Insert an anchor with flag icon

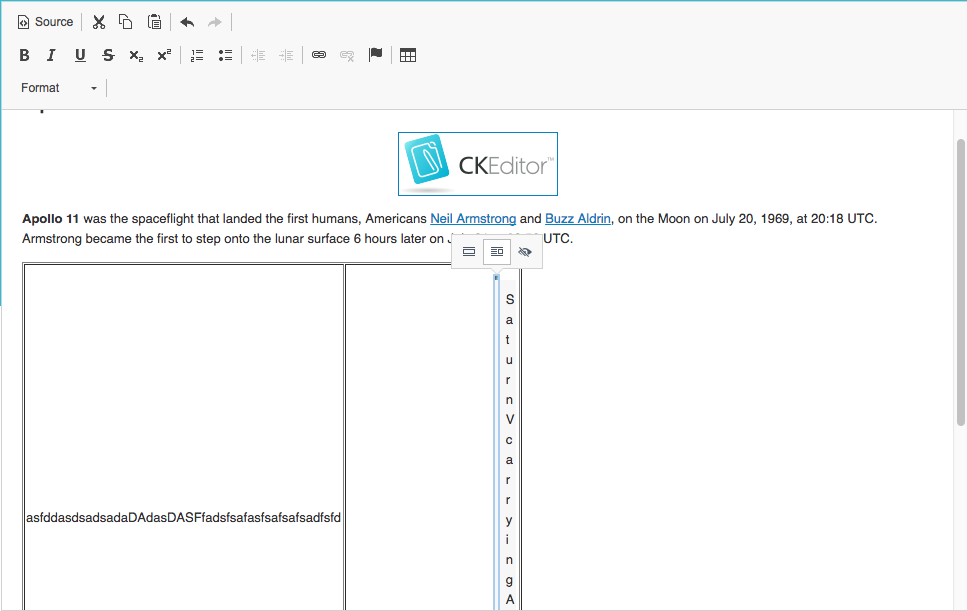click(x=375, y=55)
